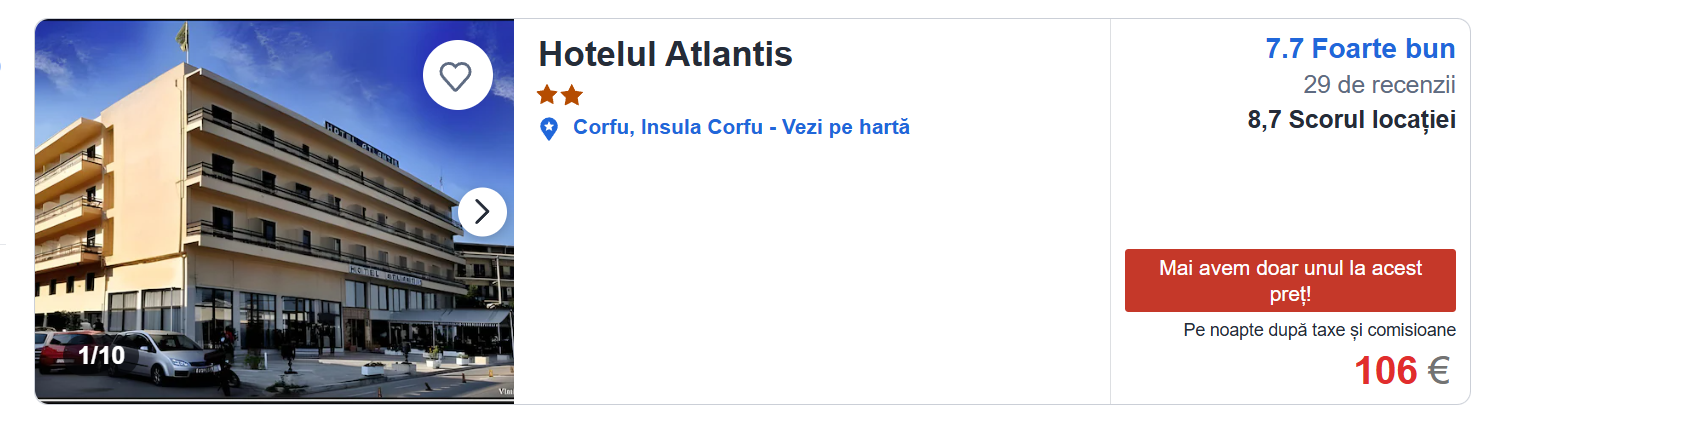Select 'Vezi pe hartă' text
Screen dimensions: 1687x422
(846, 127)
